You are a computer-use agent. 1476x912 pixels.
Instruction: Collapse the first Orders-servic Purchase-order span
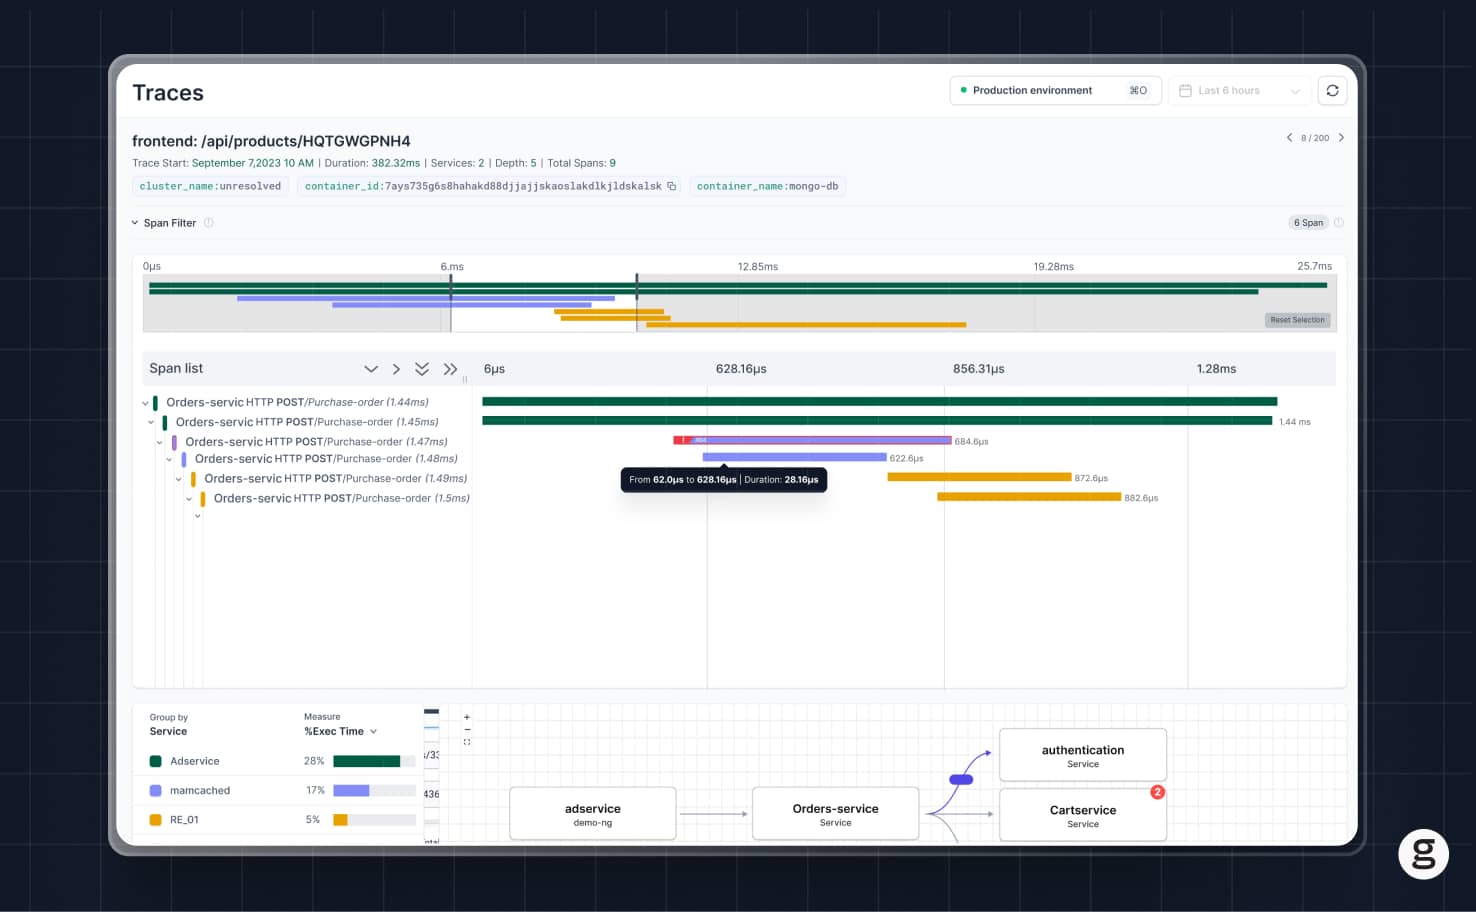[145, 403]
